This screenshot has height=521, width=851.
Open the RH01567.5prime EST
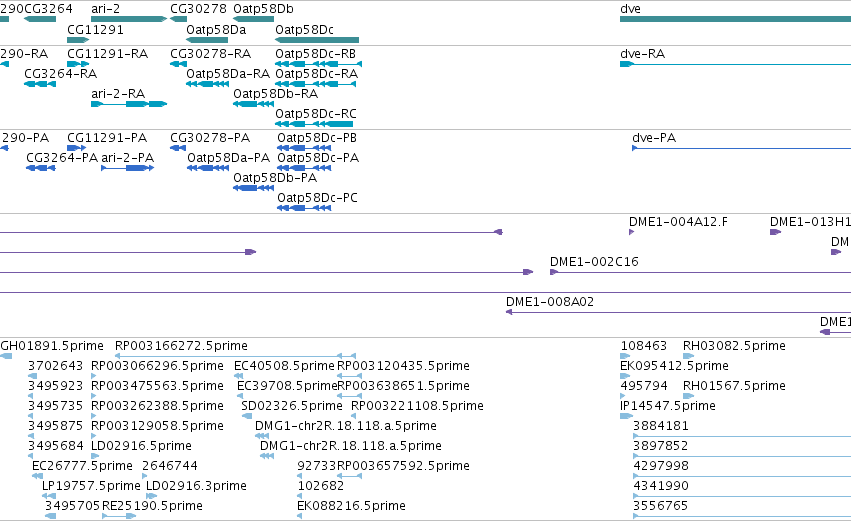(x=734, y=386)
